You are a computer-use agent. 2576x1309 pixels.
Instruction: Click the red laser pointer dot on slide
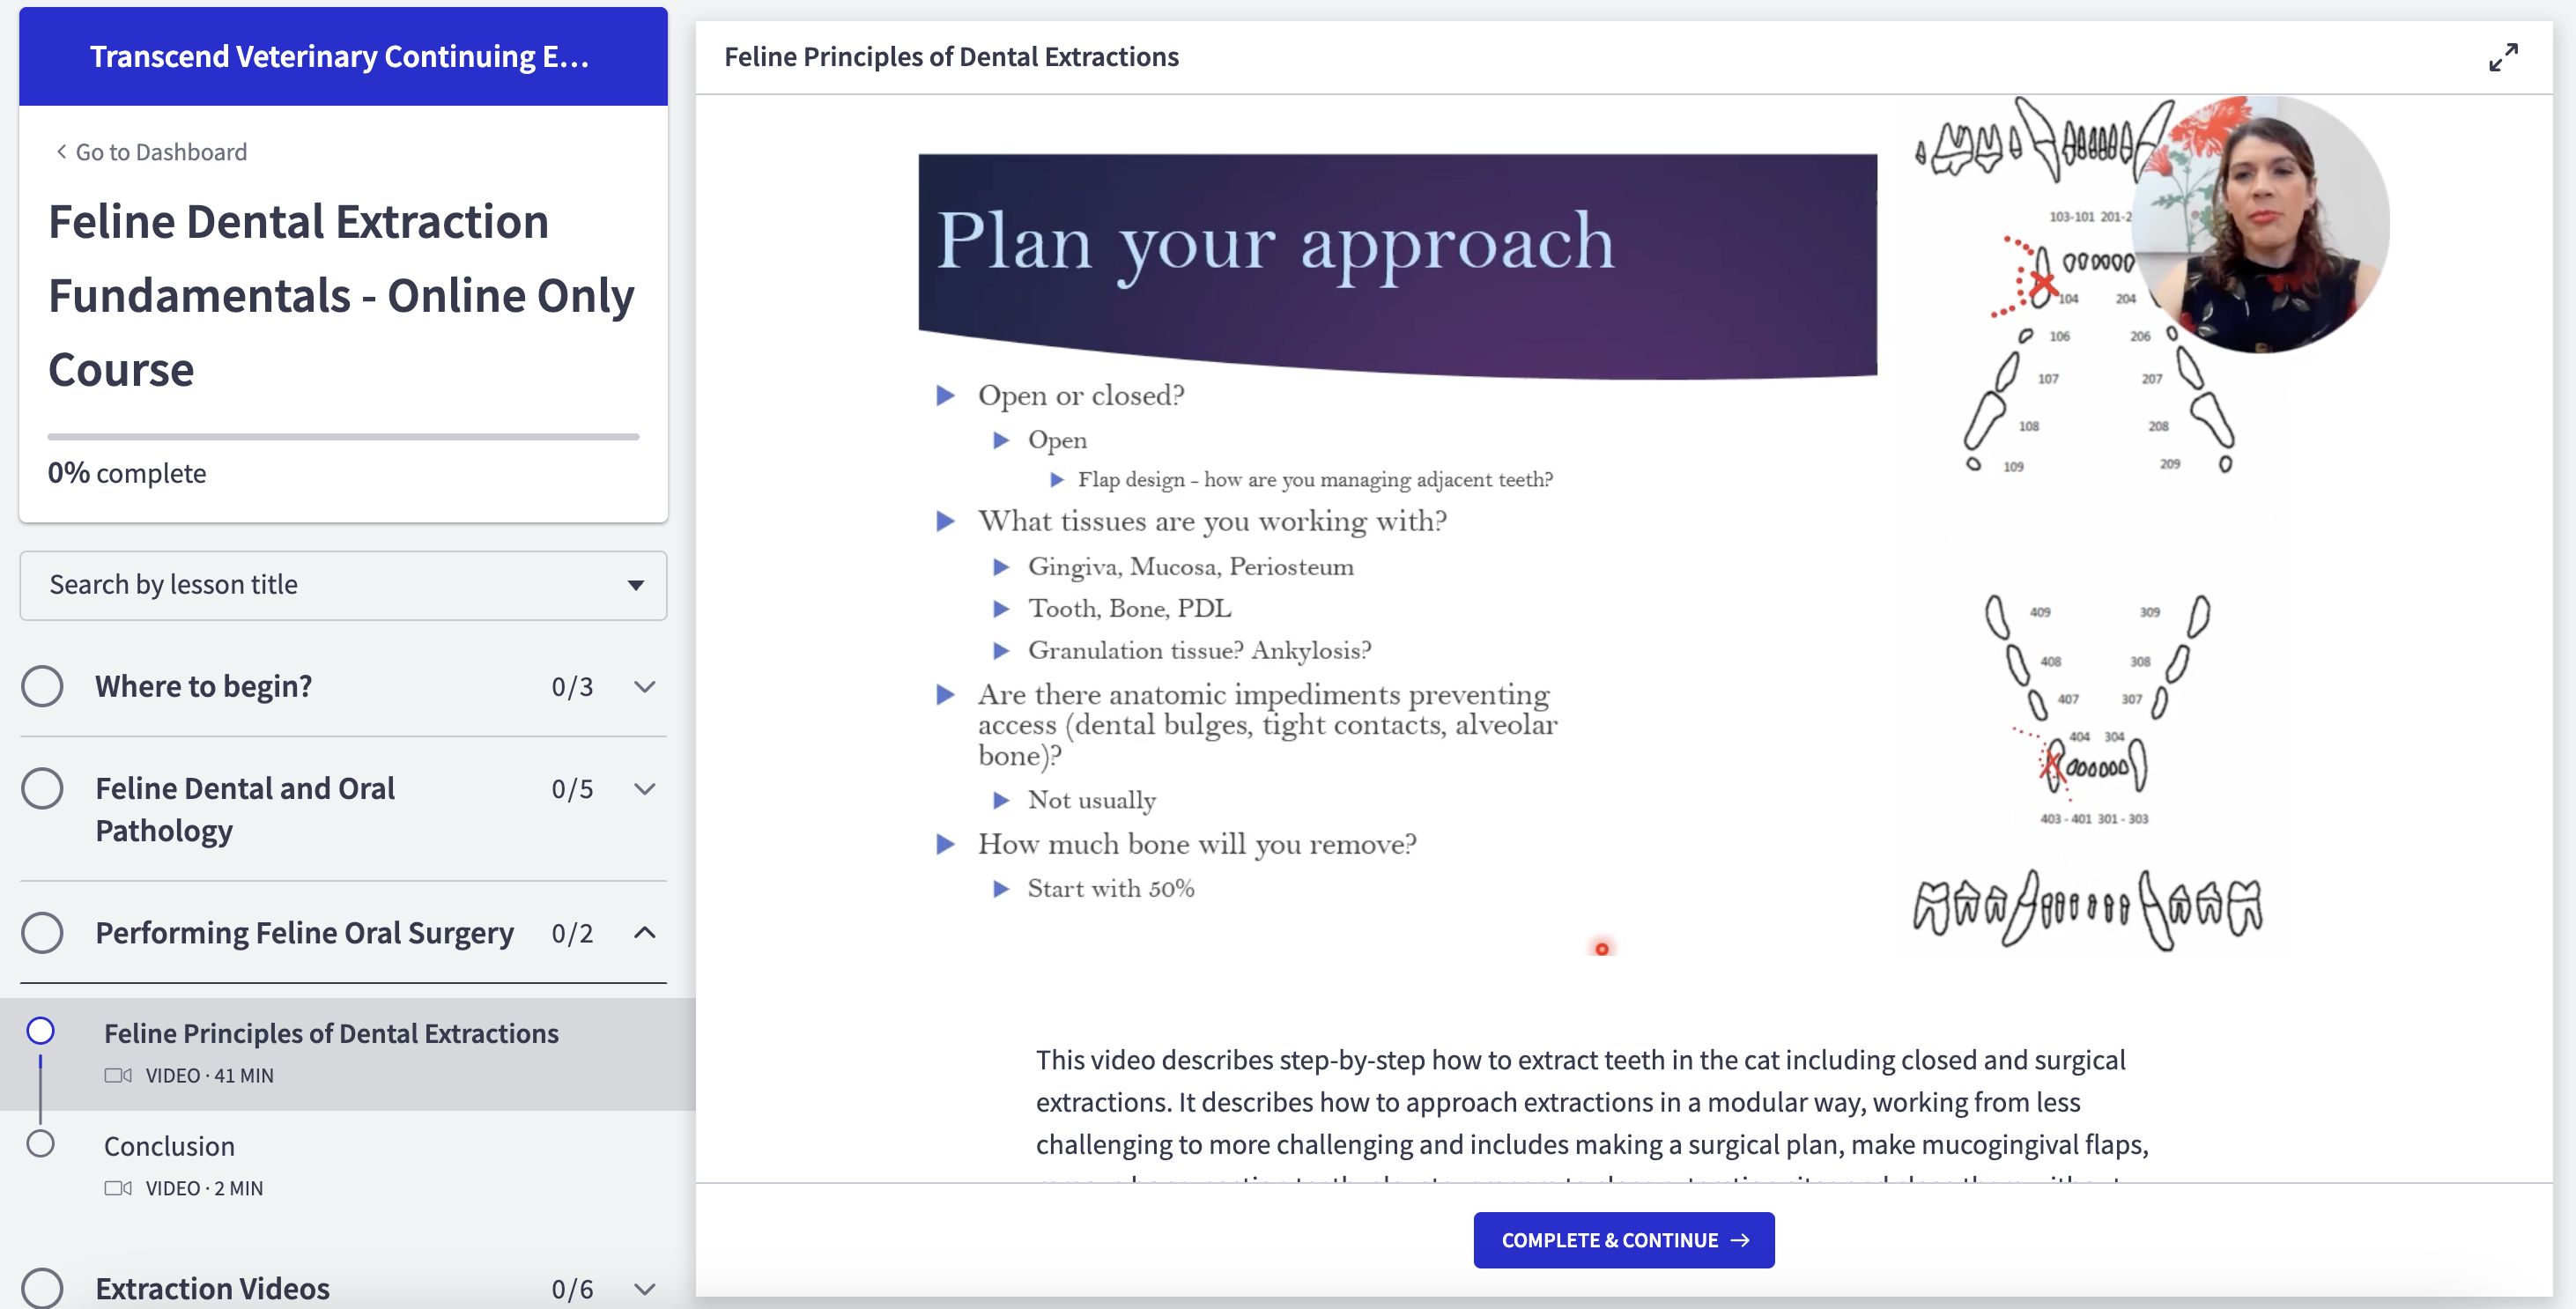click(1602, 949)
